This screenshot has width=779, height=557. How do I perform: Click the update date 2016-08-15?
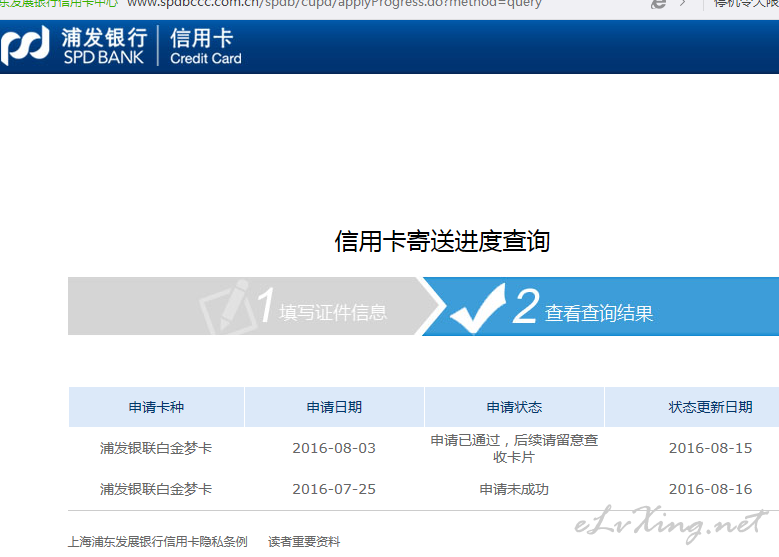[710, 448]
